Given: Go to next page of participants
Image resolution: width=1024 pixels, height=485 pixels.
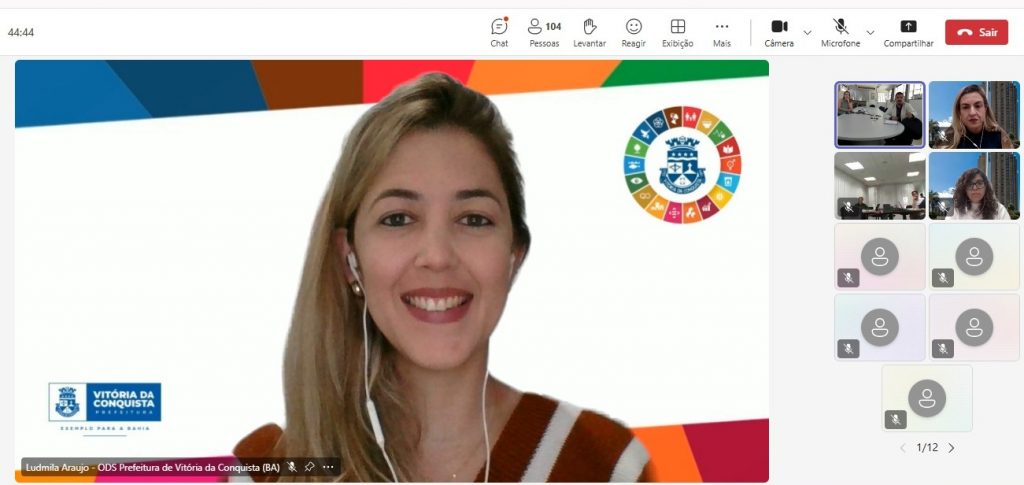Looking at the screenshot, I should tap(951, 448).
